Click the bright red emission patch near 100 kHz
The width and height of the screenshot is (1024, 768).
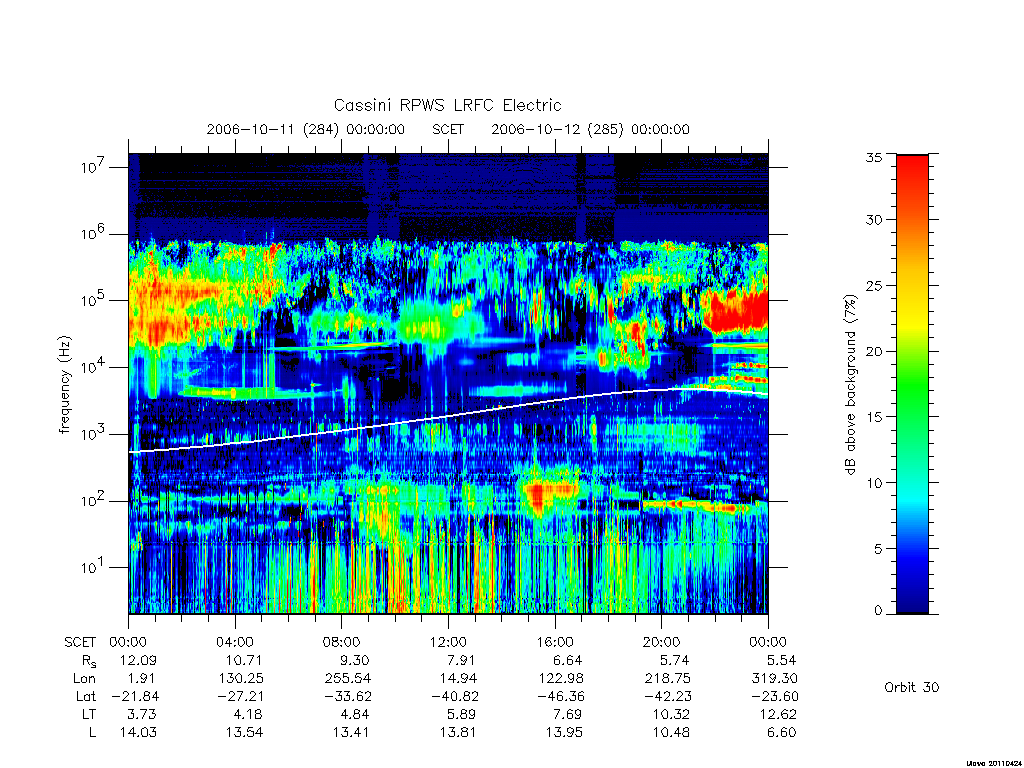[735, 311]
